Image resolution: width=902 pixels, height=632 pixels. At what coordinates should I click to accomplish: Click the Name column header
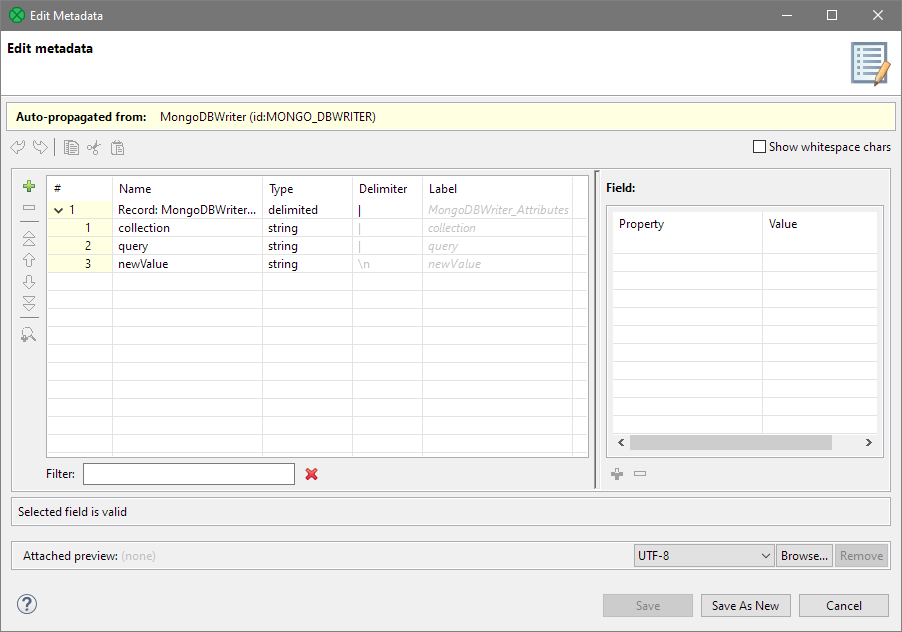click(x=187, y=189)
